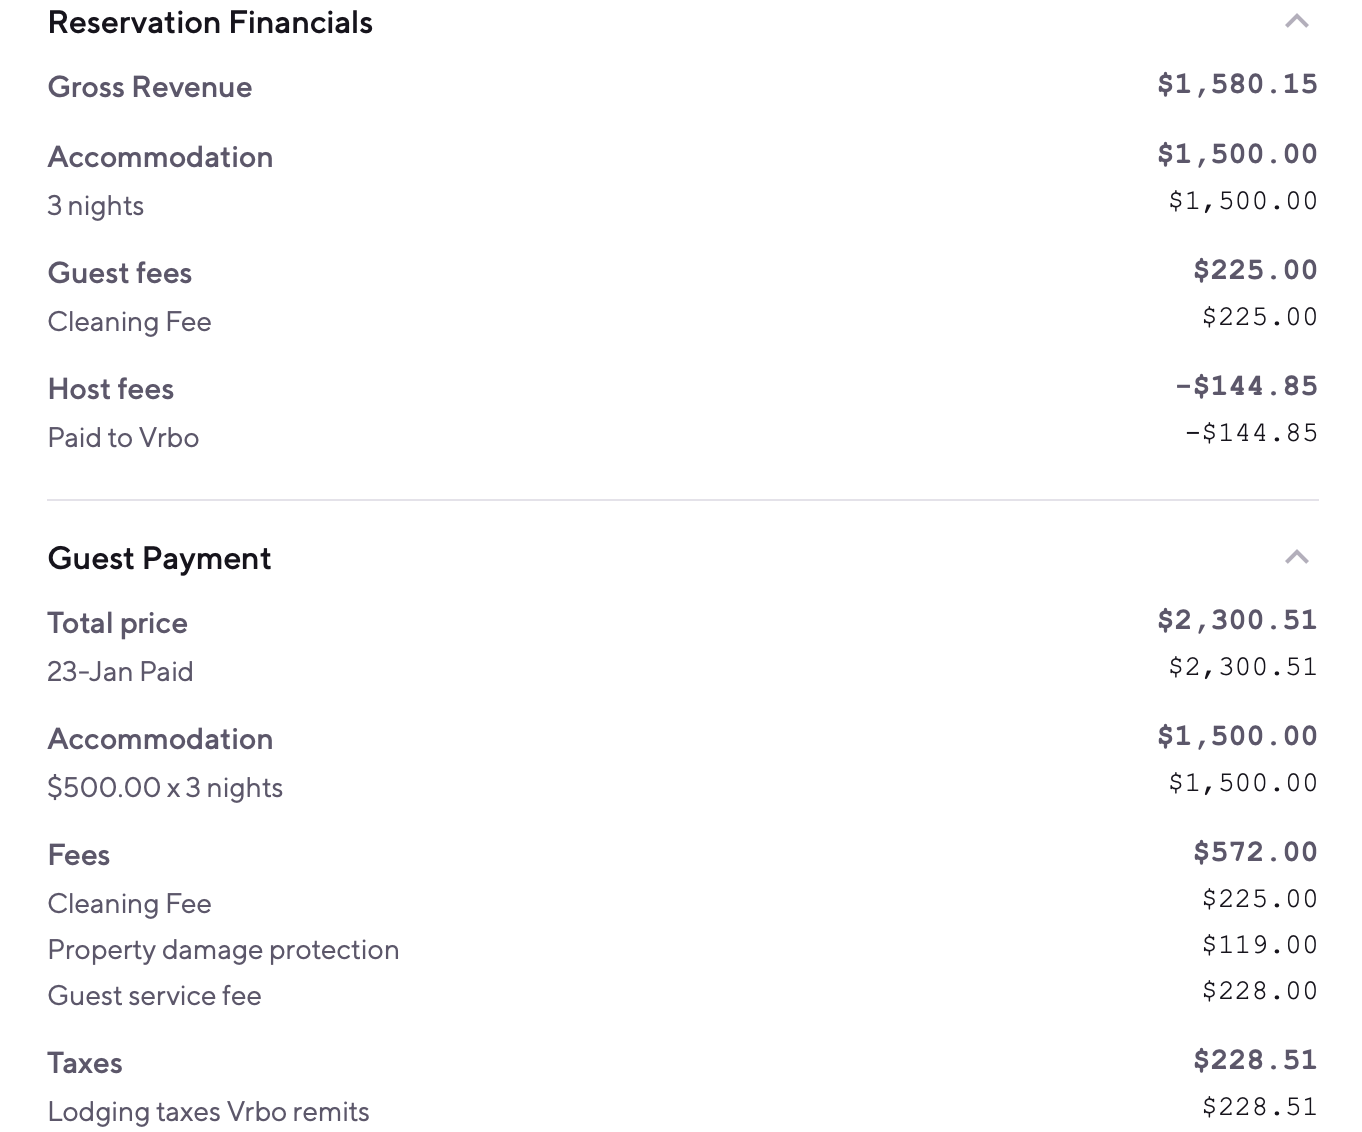Select the Host fees label
This screenshot has height=1132, width=1362.
[111, 389]
